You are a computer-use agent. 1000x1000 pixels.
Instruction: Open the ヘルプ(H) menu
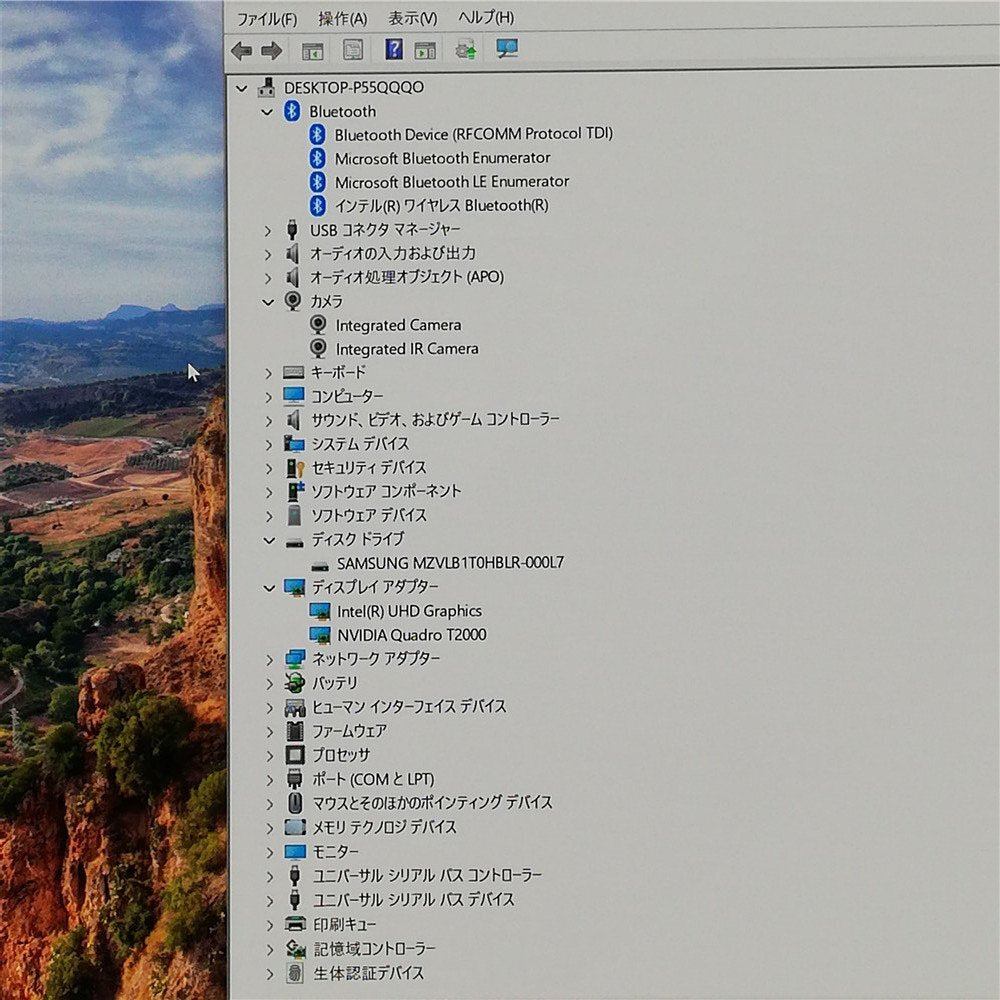pyautogui.click(x=486, y=18)
